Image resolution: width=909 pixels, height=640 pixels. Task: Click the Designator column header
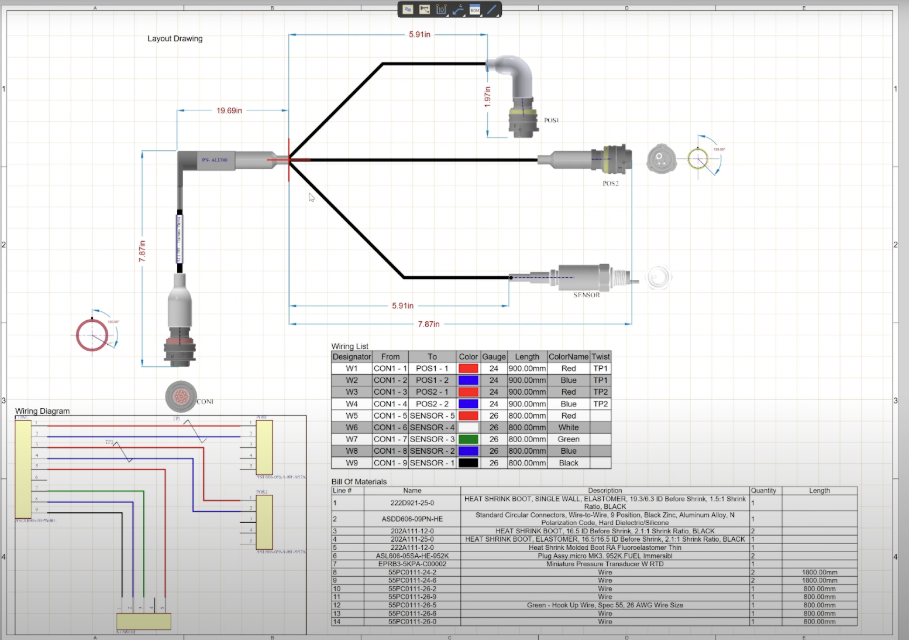pyautogui.click(x=351, y=357)
